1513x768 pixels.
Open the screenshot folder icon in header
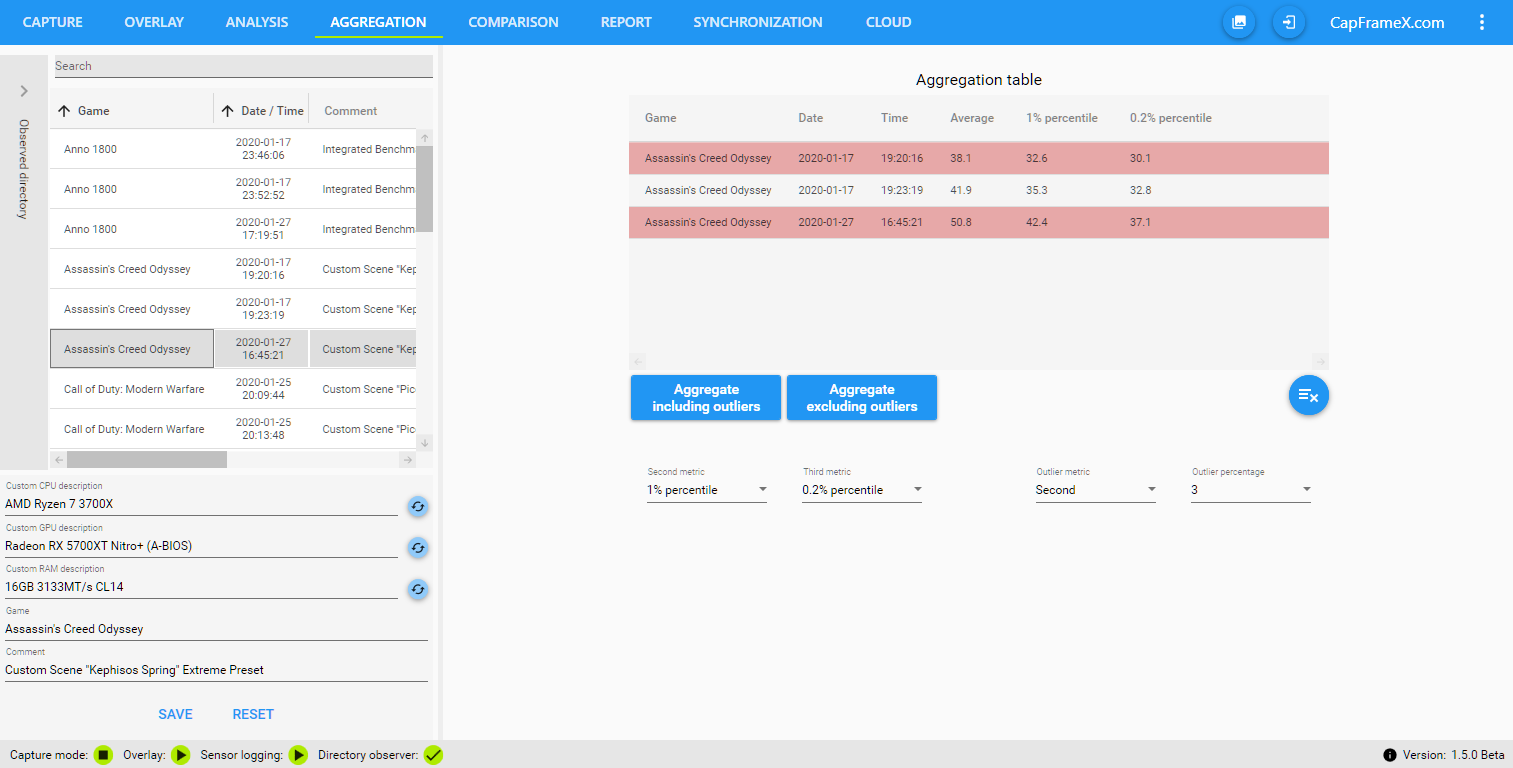pyautogui.click(x=1239, y=22)
